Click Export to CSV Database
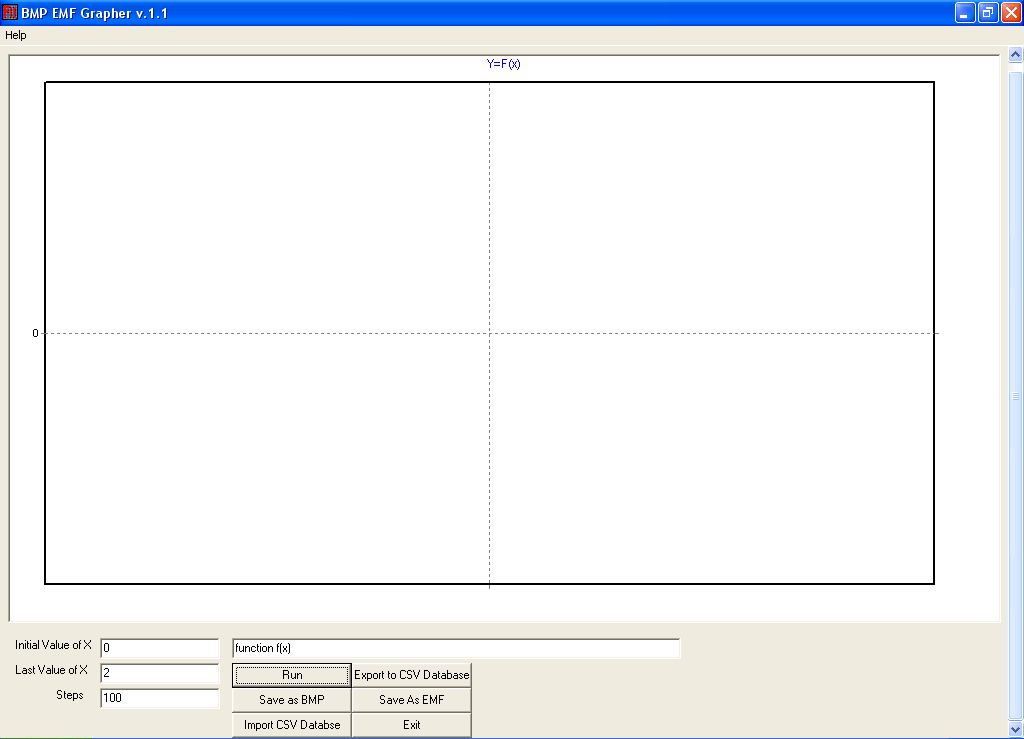This screenshot has width=1024, height=739. point(411,675)
